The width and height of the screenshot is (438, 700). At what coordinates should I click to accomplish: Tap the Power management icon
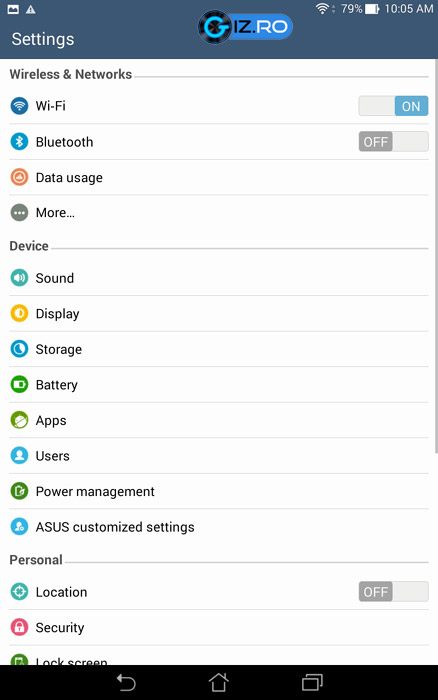point(19,491)
